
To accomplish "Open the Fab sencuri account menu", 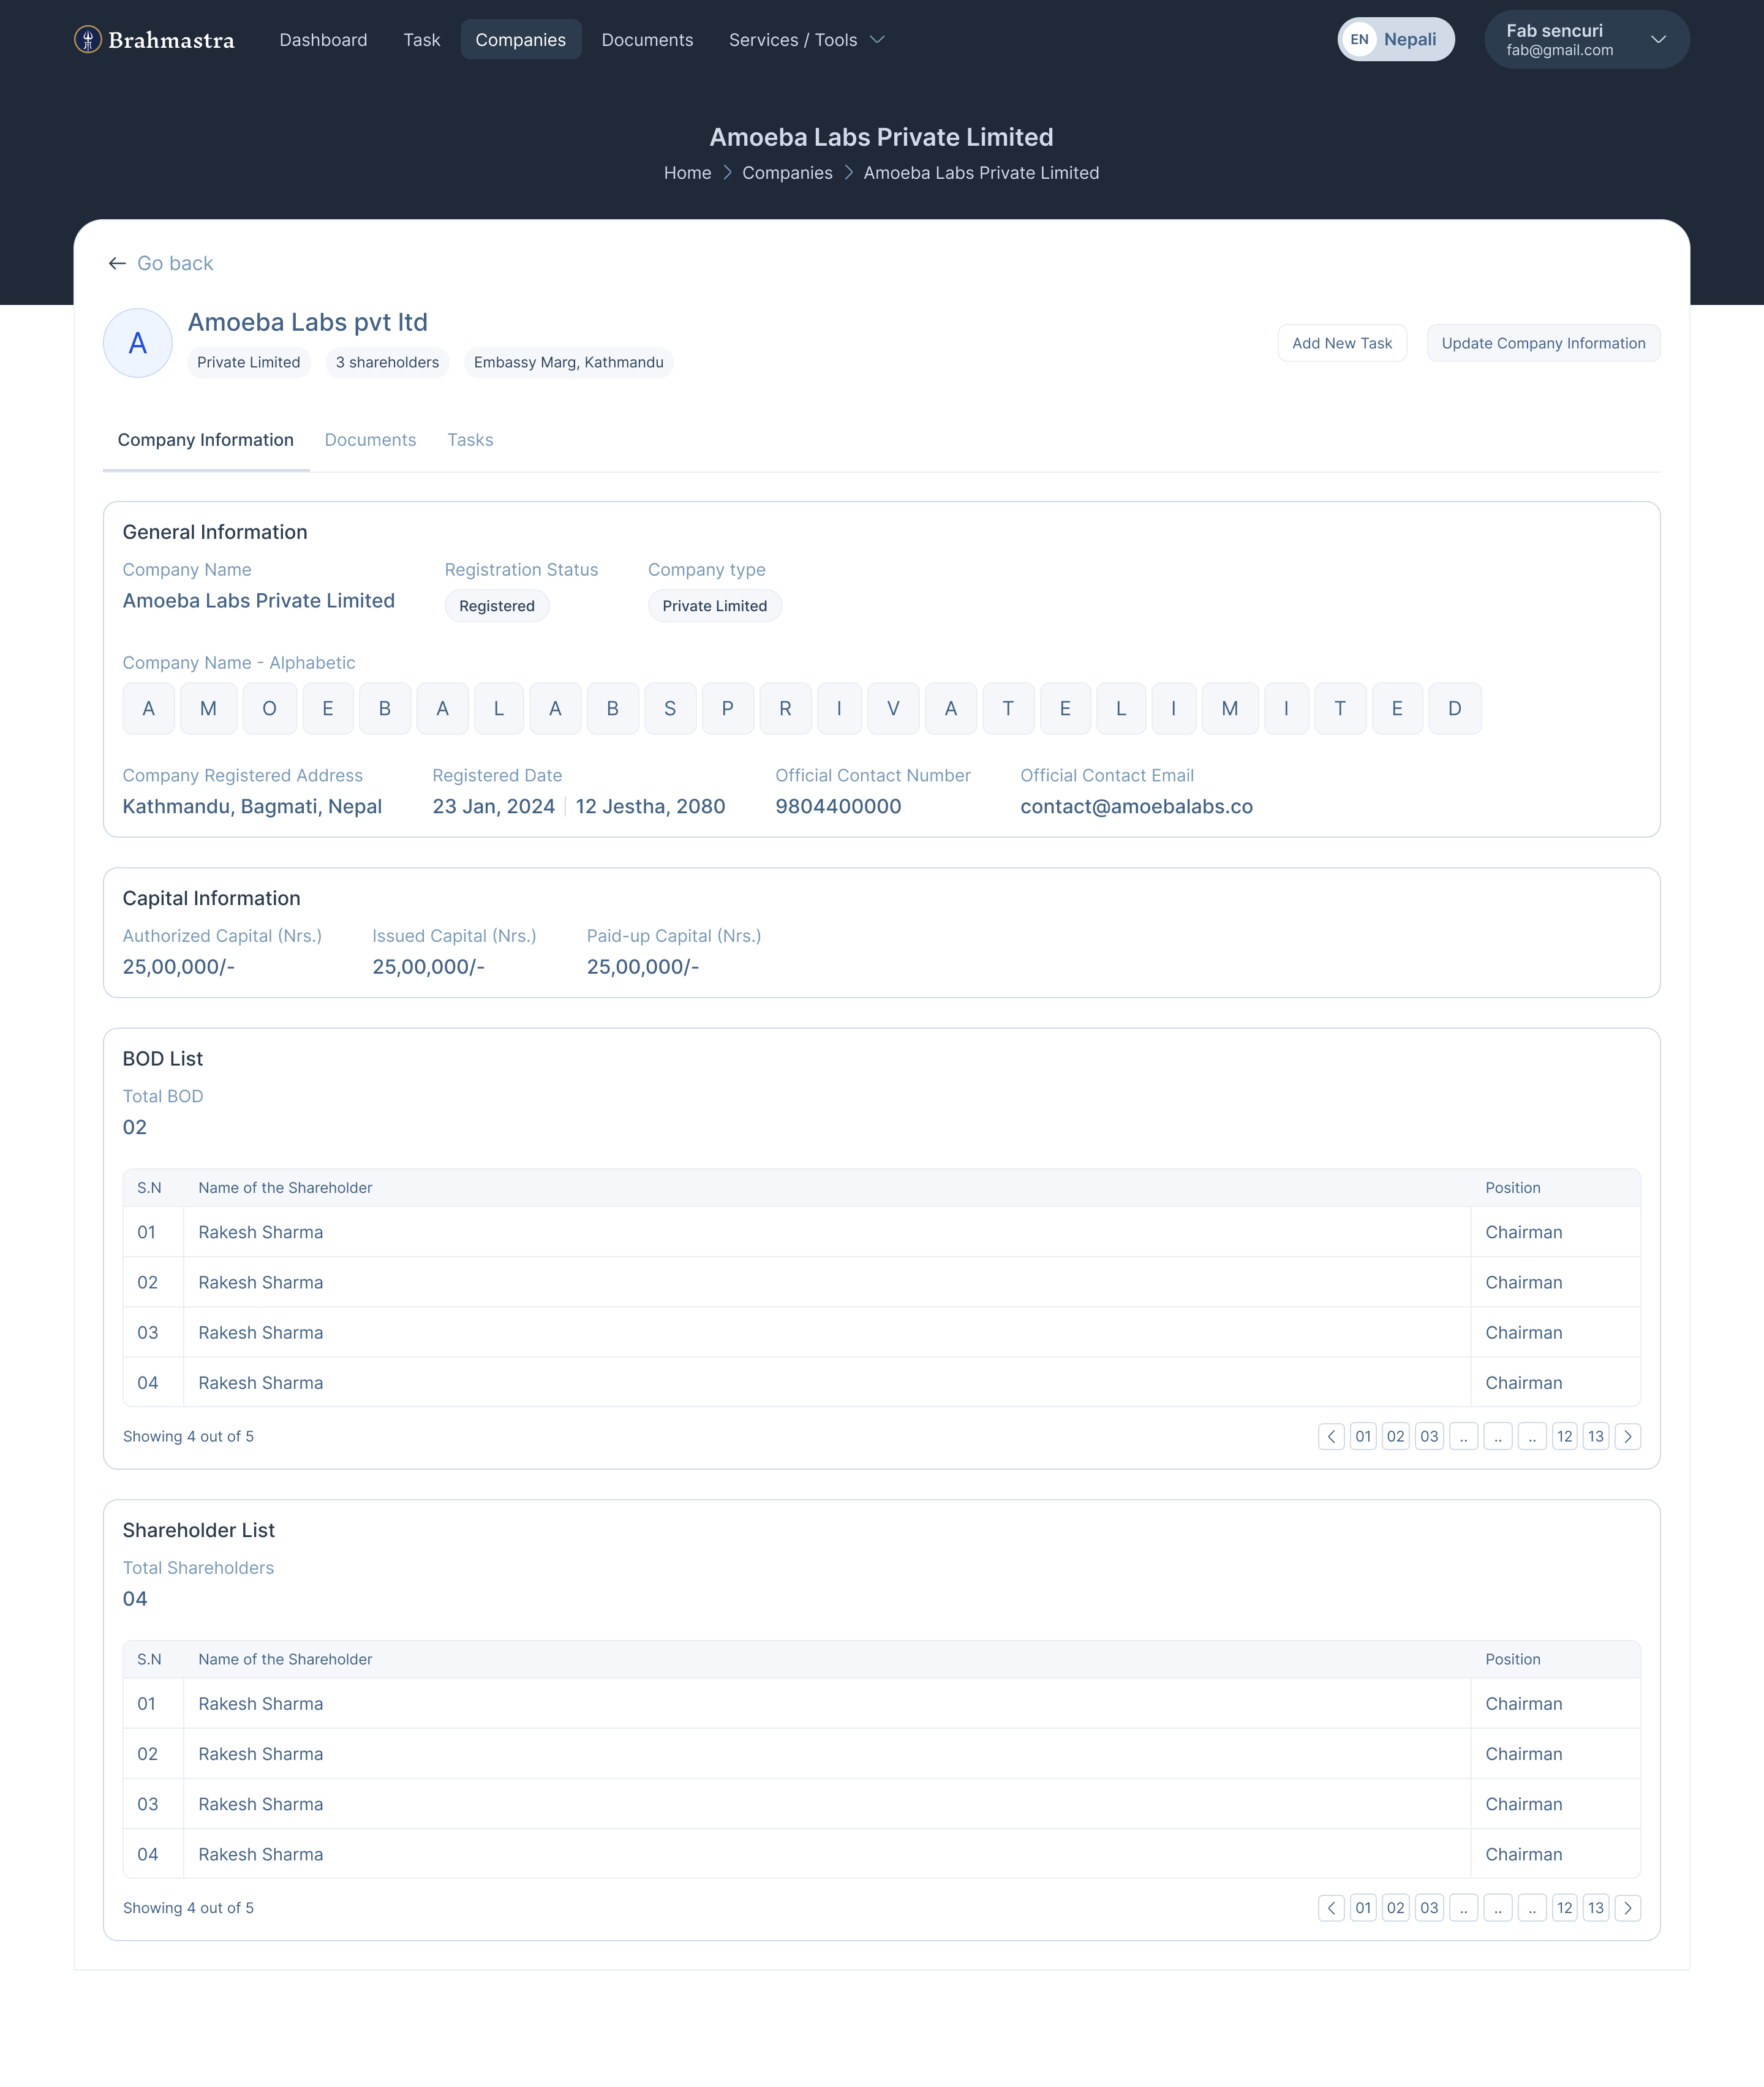I will (1586, 40).
